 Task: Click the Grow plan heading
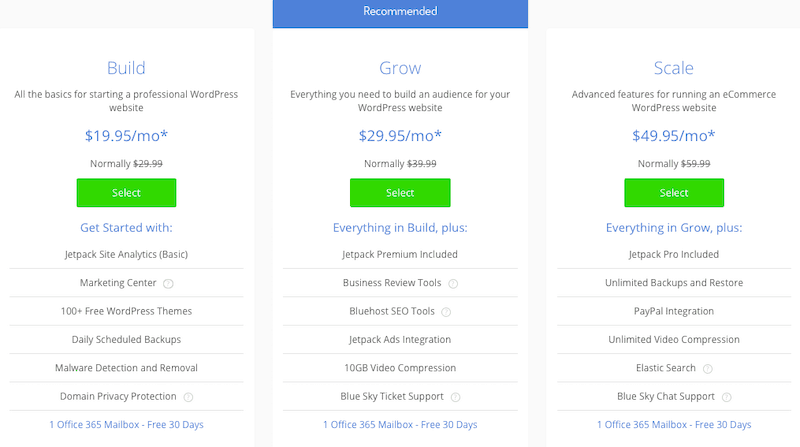pos(400,68)
